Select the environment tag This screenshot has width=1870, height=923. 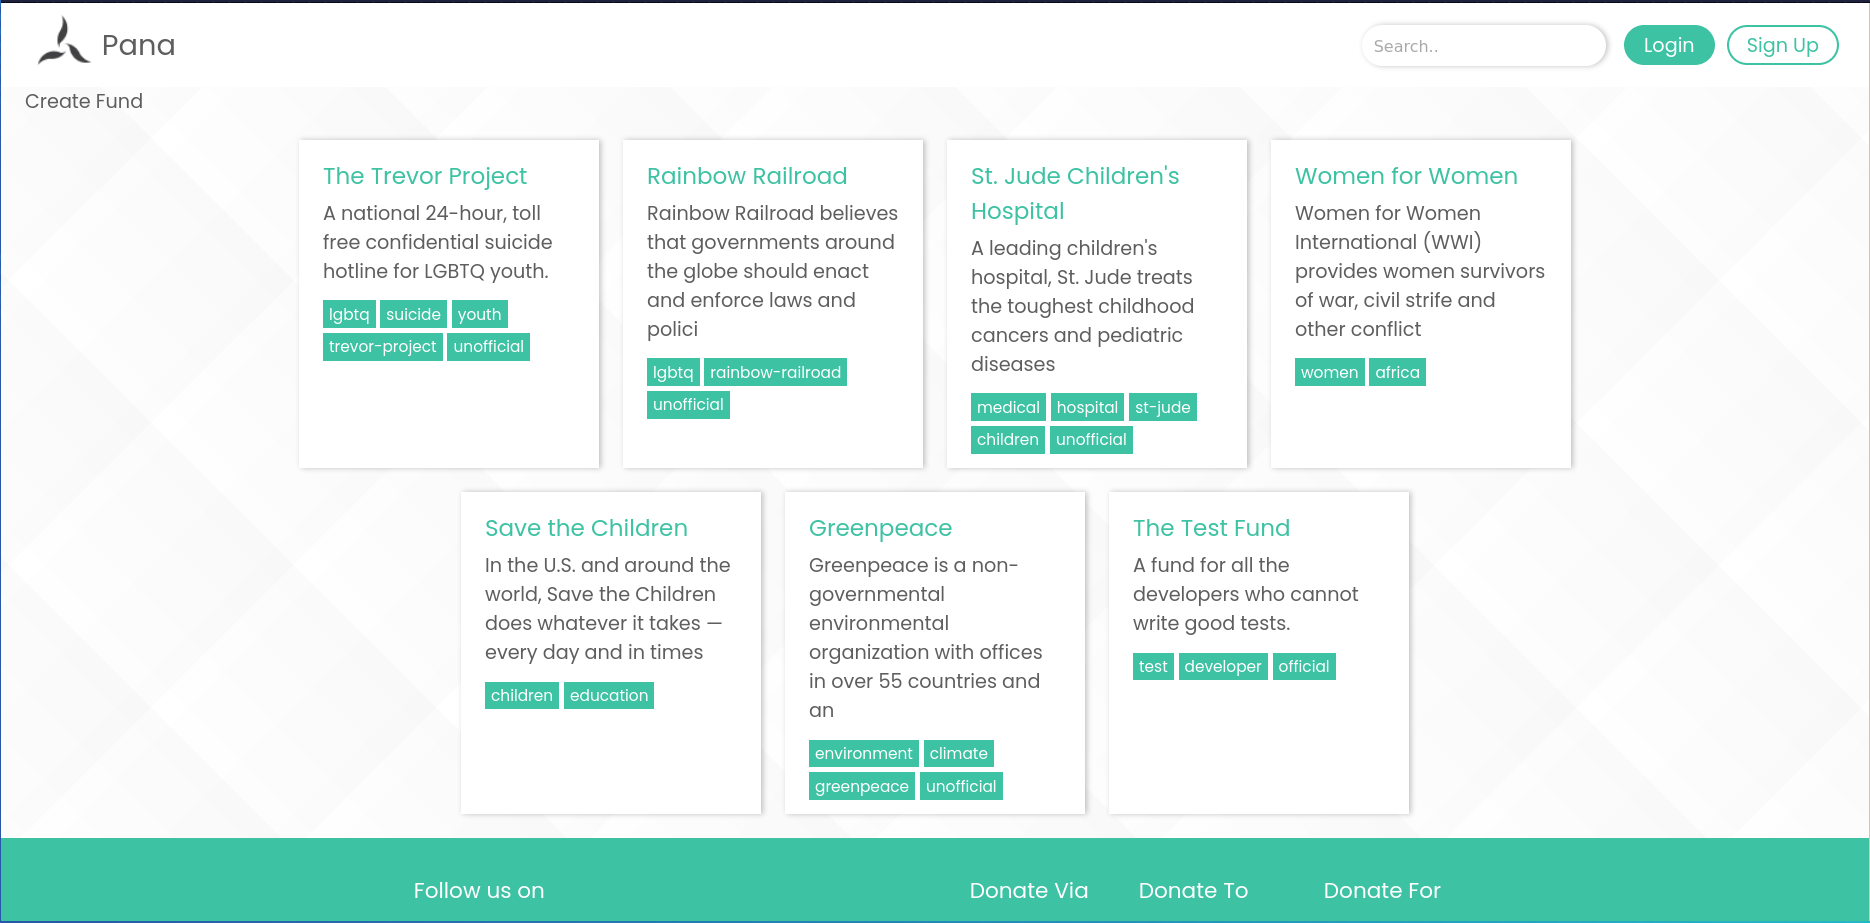pos(864,753)
